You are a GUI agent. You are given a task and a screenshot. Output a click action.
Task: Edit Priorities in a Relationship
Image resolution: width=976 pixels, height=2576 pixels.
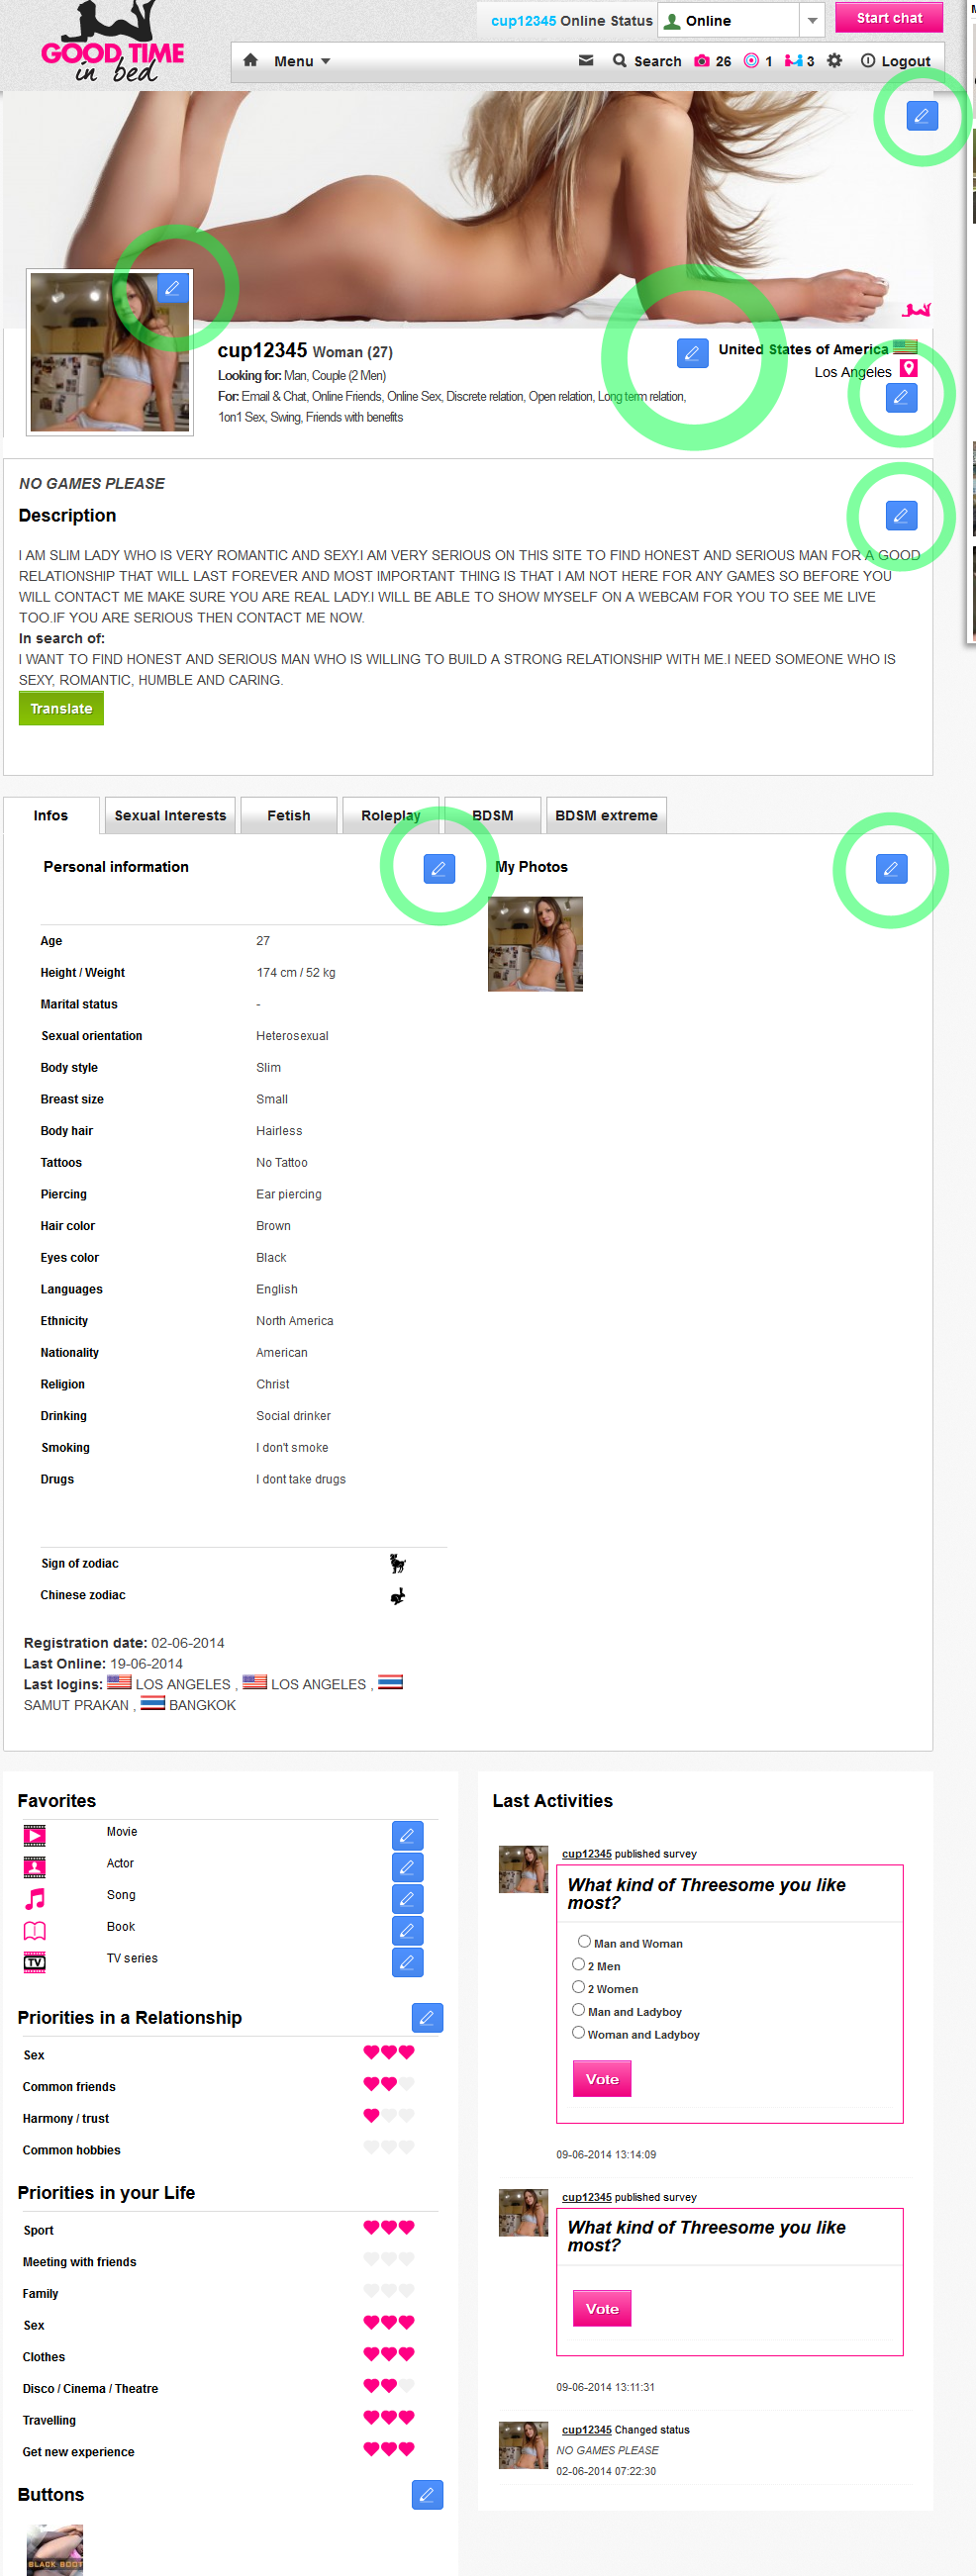pos(427,2018)
